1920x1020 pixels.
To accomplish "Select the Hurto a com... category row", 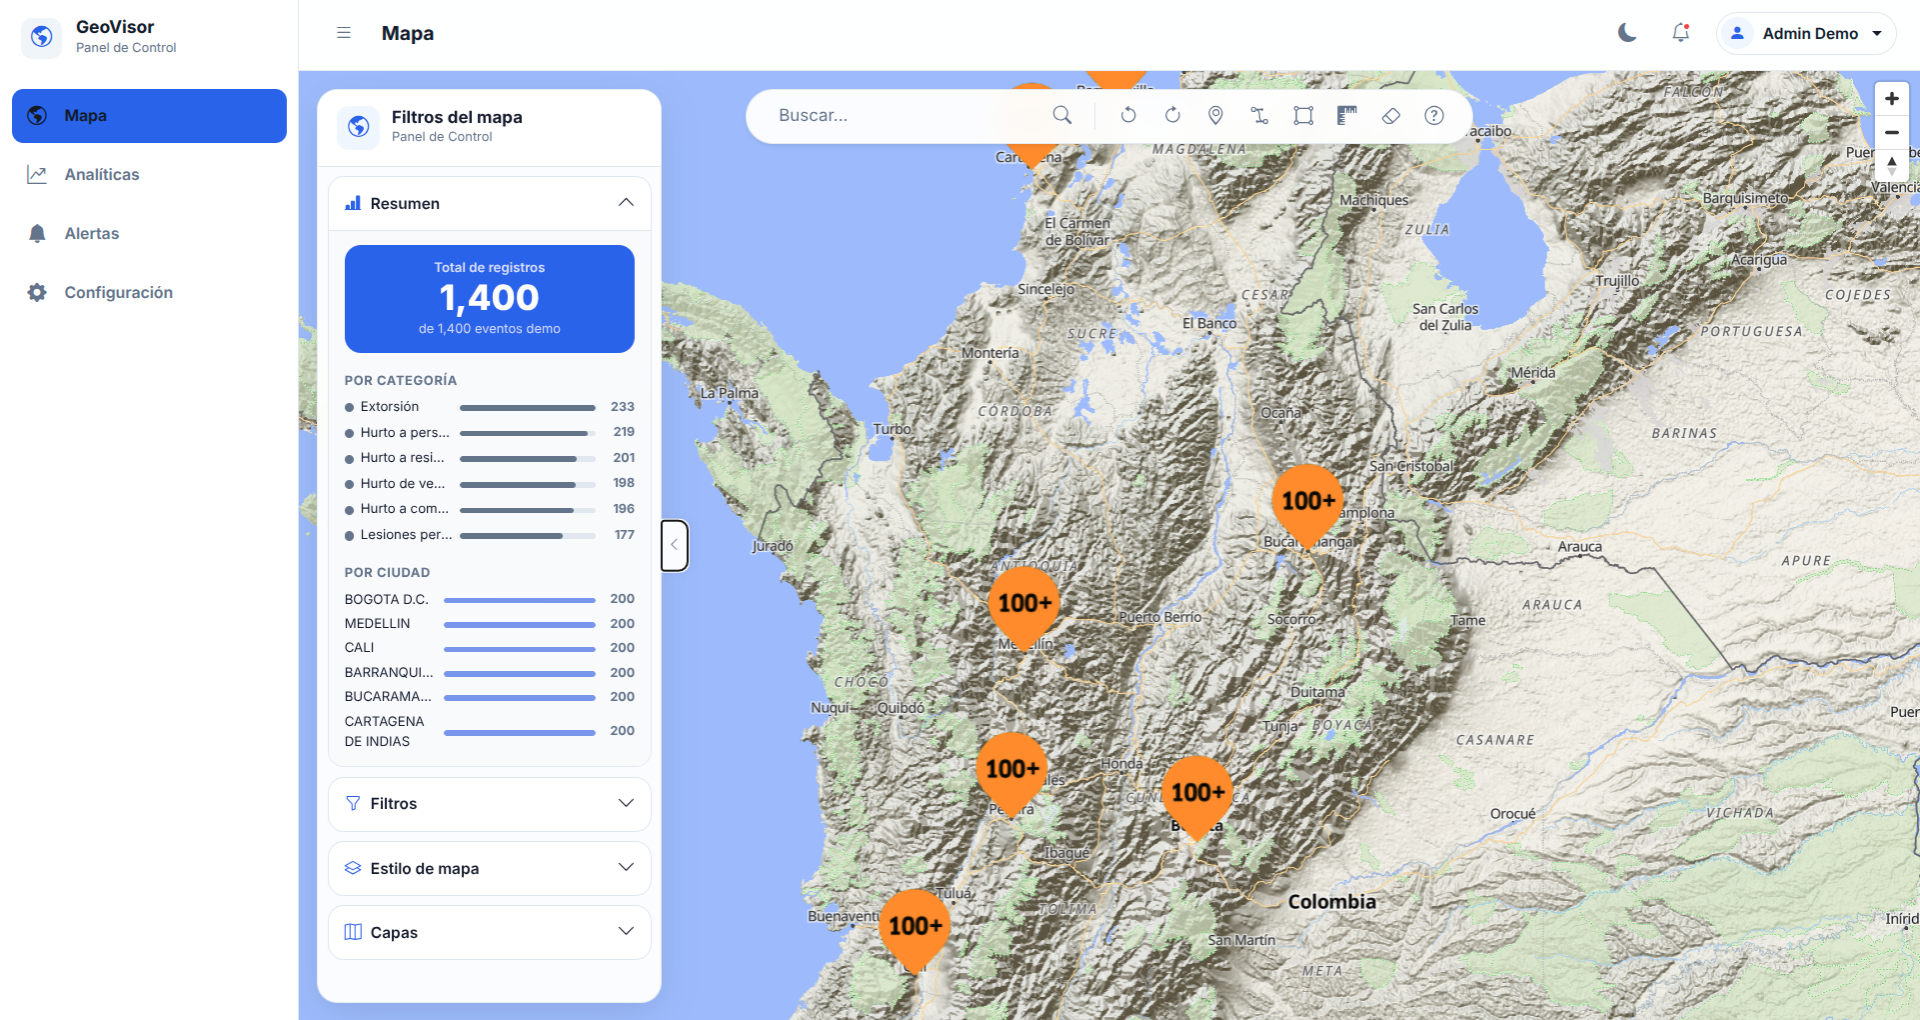I will coord(490,509).
